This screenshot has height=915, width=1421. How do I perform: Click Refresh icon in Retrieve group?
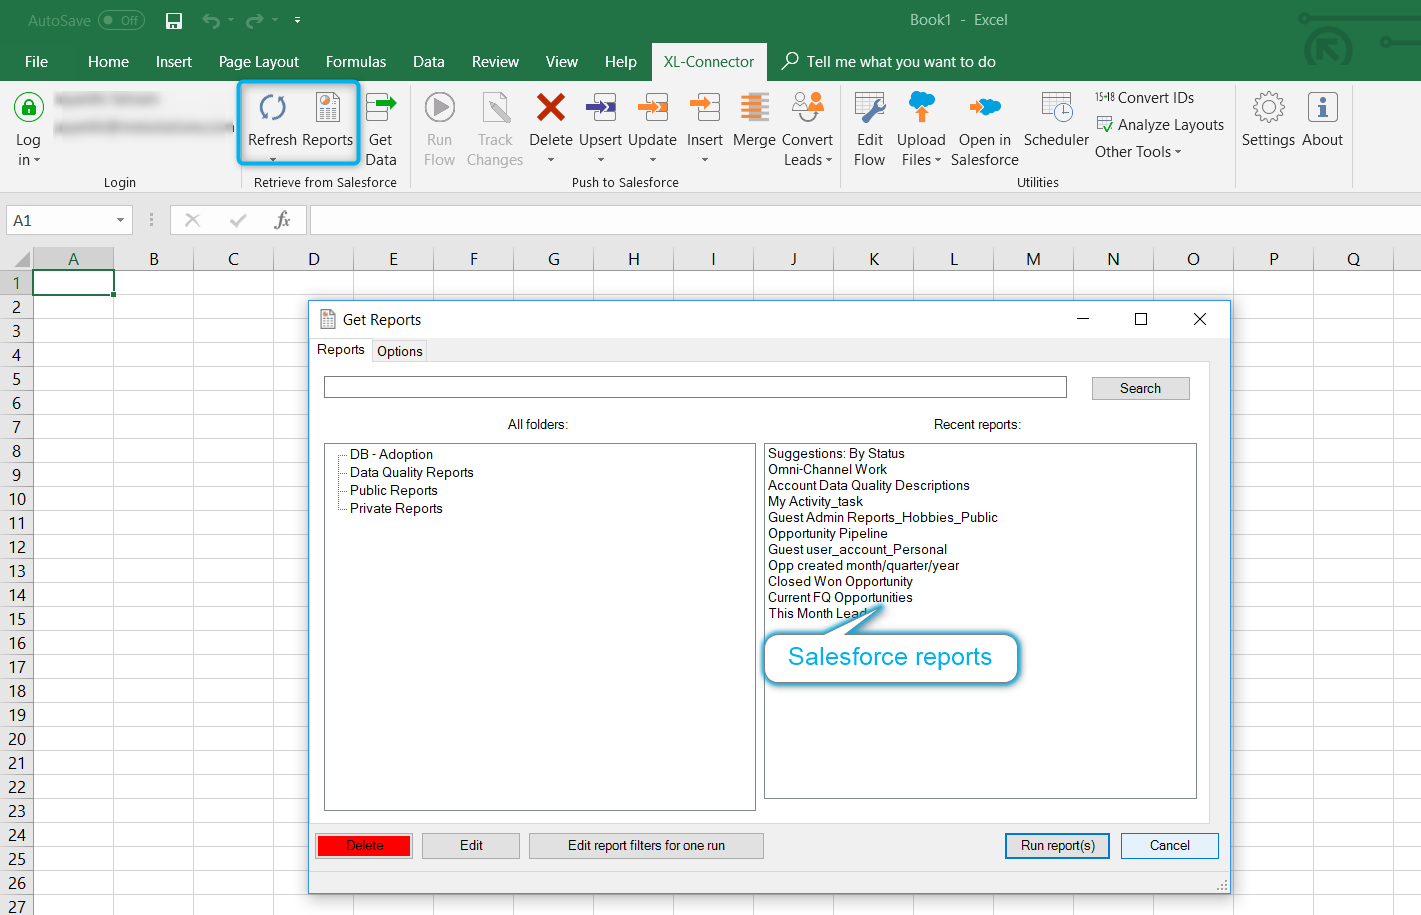click(x=272, y=107)
